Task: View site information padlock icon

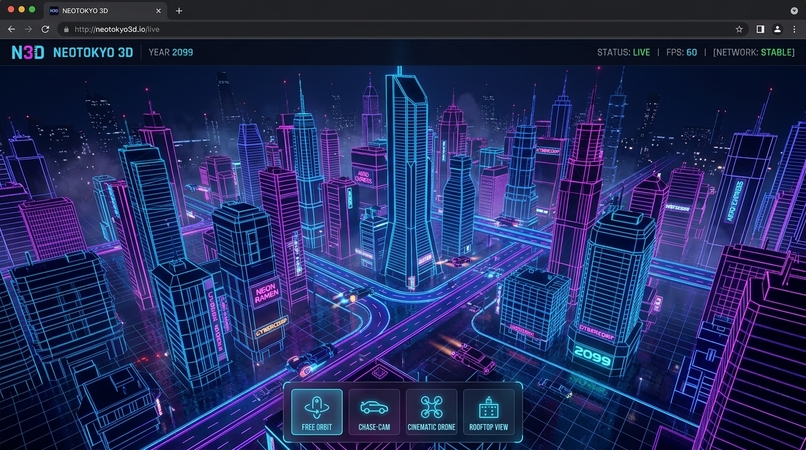Action: [66, 29]
